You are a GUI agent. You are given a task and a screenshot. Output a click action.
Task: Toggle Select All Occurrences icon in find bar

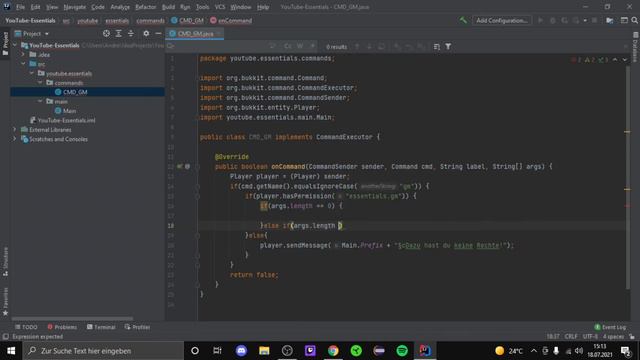[382, 47]
